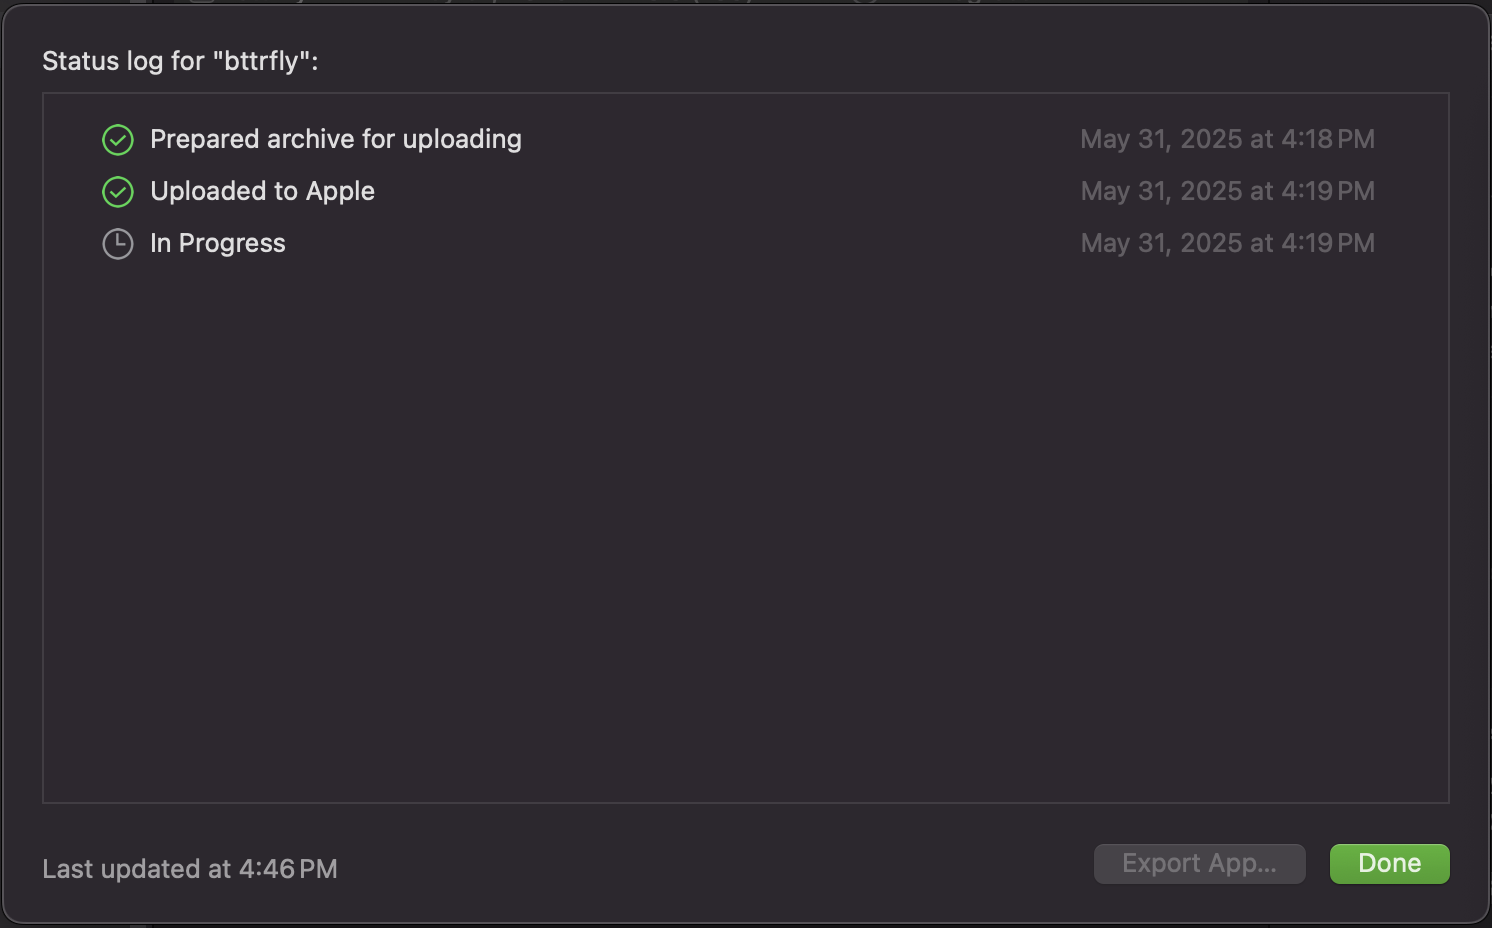Click the 'Last updated at' footer label
This screenshot has width=1492, height=928.
pos(136,869)
